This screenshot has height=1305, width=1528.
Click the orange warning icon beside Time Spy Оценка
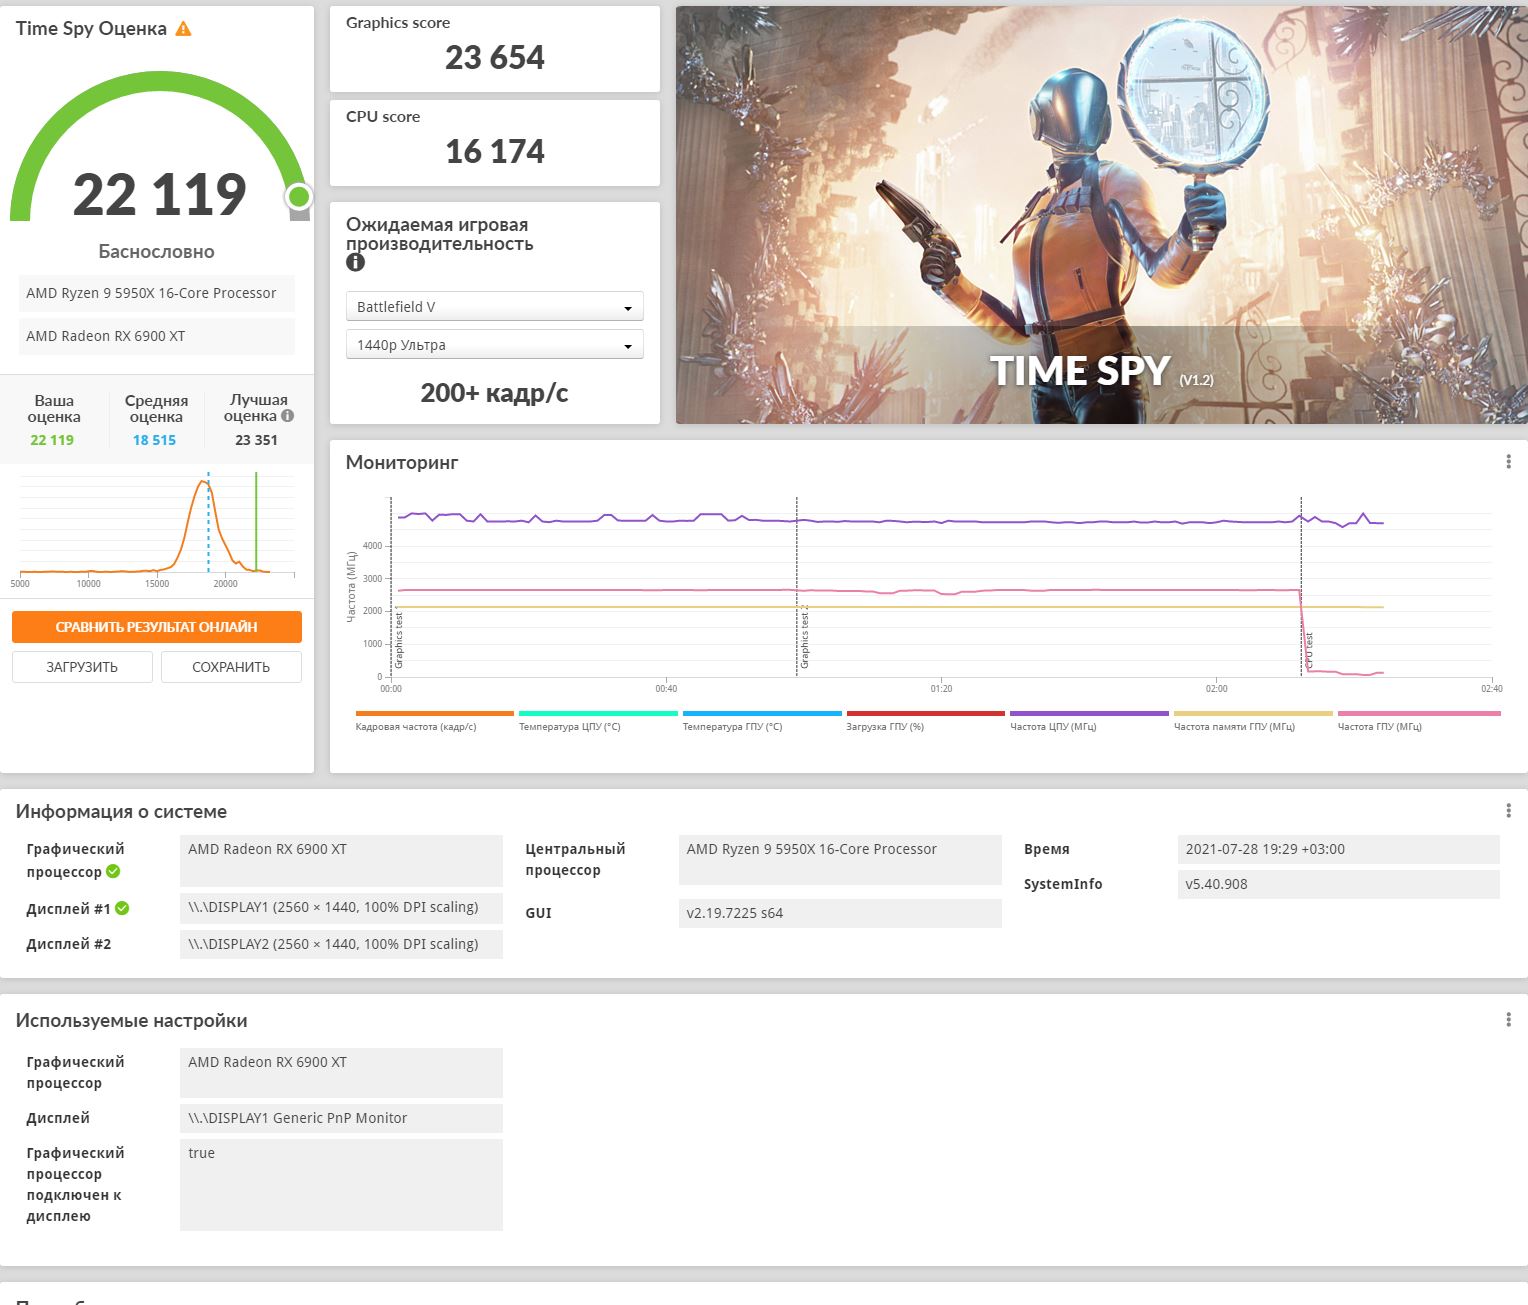click(x=183, y=29)
